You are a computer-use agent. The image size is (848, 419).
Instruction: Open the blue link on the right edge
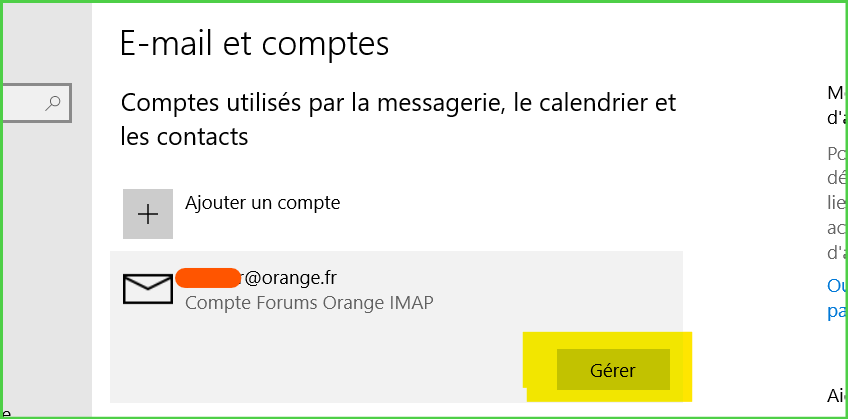click(837, 297)
